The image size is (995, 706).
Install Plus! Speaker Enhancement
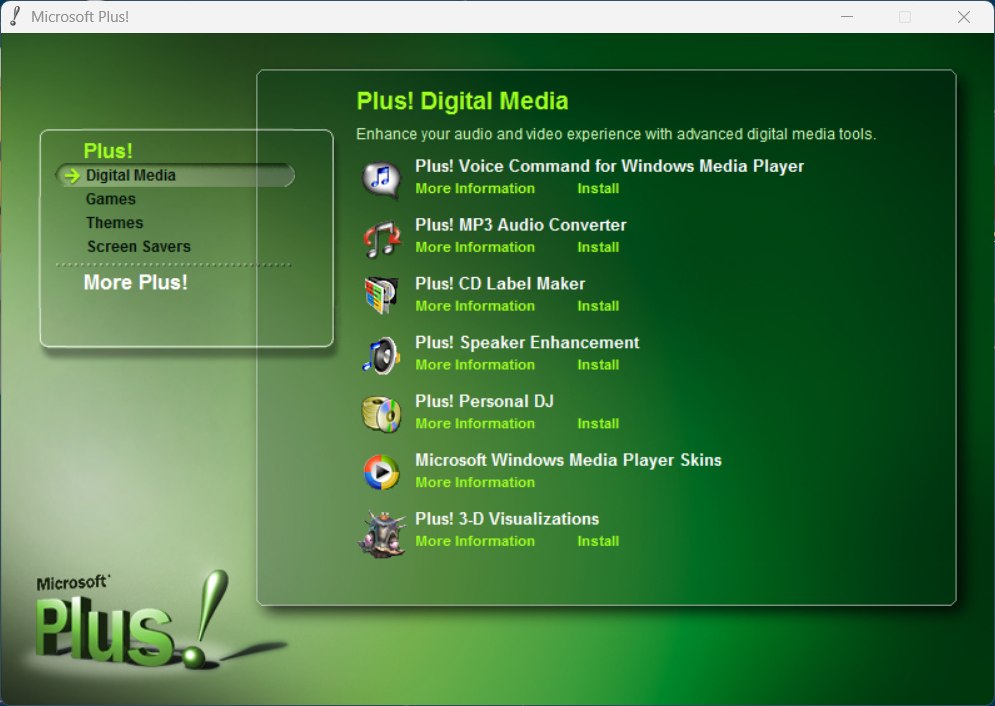[598, 365]
